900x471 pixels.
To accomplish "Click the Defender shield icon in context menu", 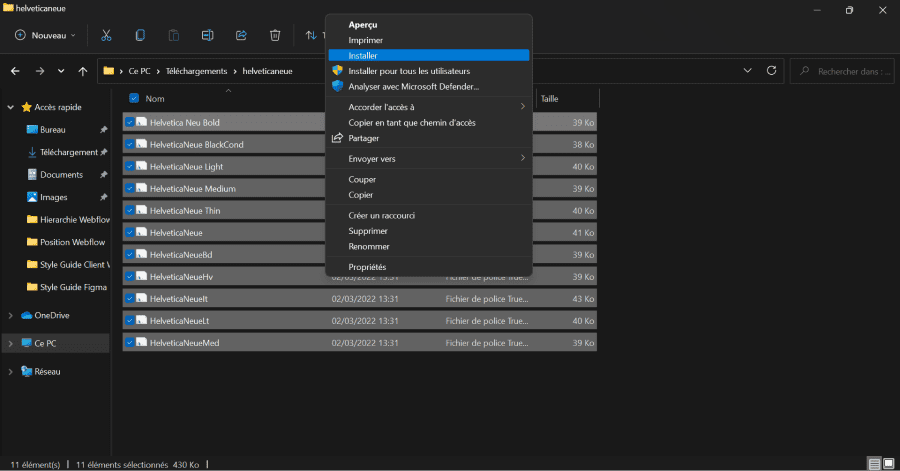I will pyautogui.click(x=338, y=86).
